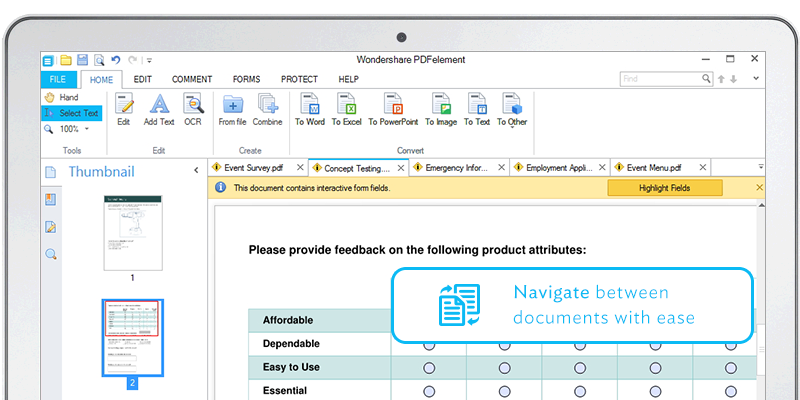Open the 100% zoom level dropdown
The width and height of the screenshot is (800, 400).
tap(87, 129)
